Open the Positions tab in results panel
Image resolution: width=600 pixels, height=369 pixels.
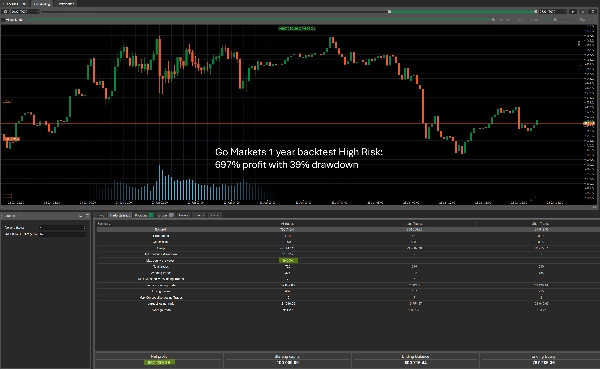coord(143,215)
